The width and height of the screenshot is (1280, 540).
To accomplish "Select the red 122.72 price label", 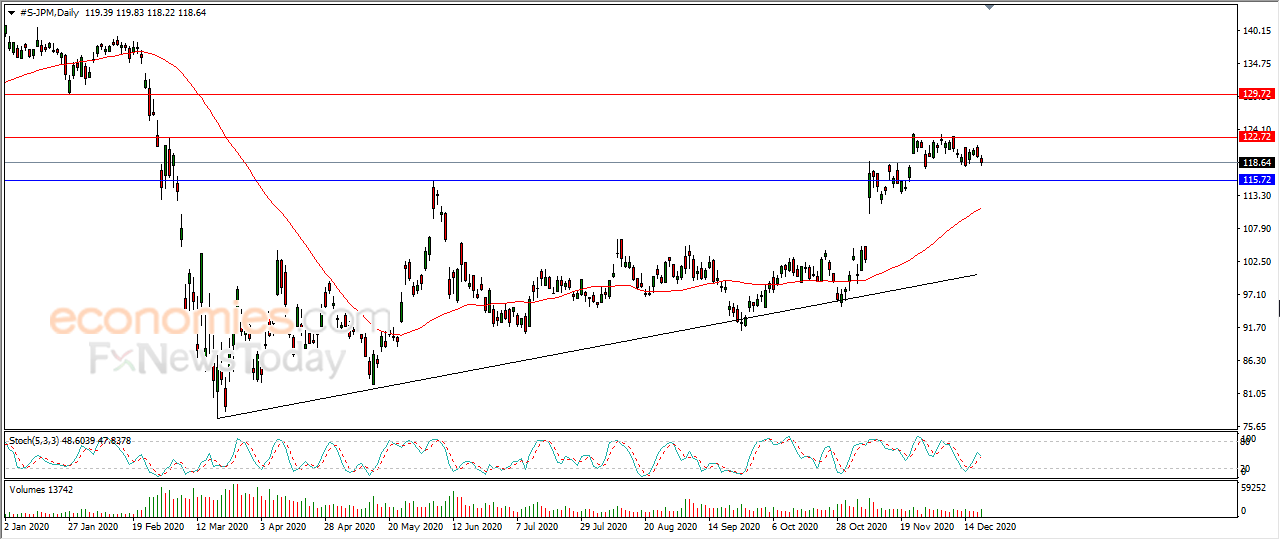I will (1256, 137).
